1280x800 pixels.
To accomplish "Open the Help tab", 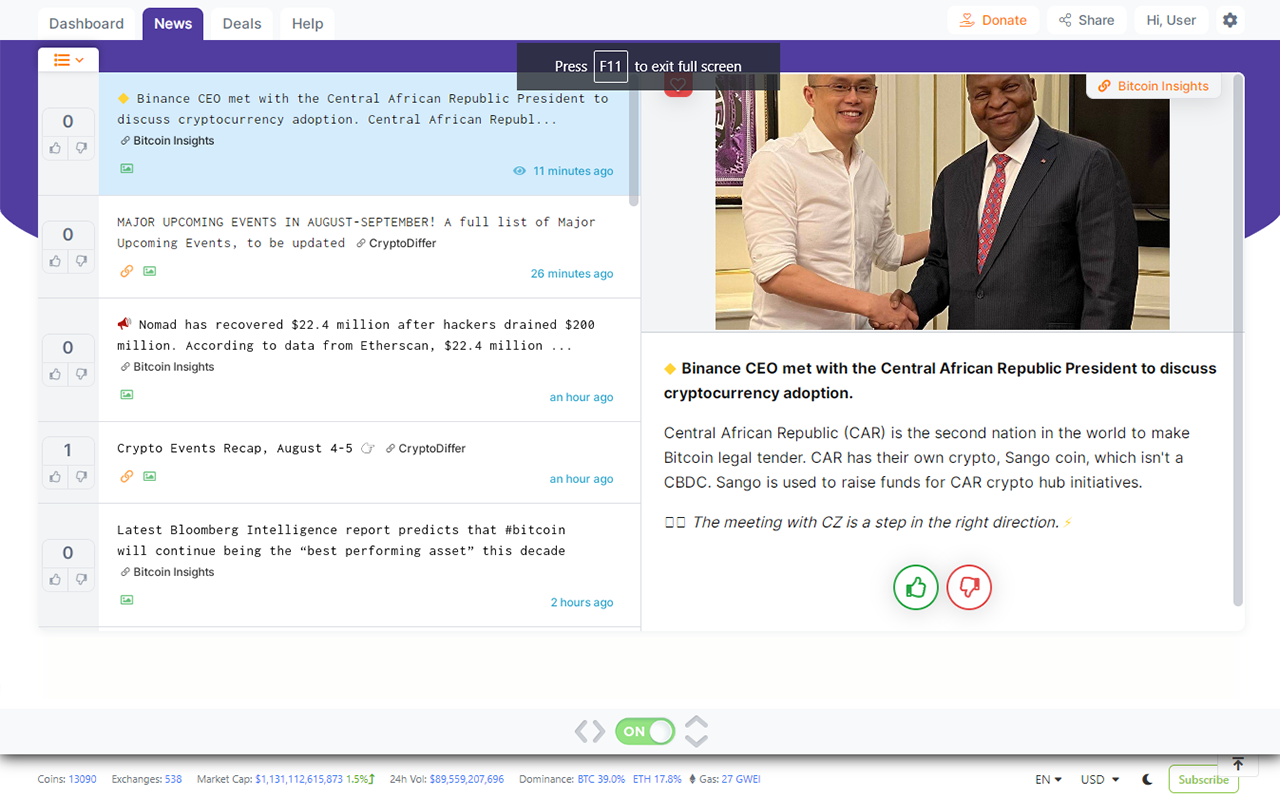I will (x=307, y=23).
